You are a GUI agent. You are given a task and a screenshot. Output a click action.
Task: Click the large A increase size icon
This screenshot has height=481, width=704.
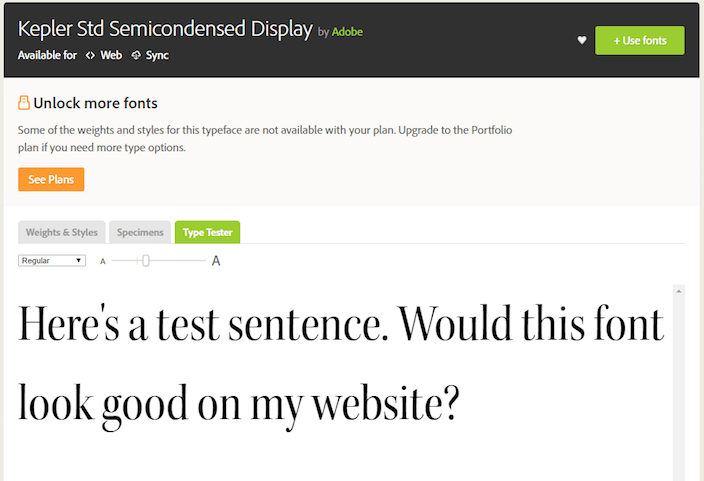(x=216, y=261)
